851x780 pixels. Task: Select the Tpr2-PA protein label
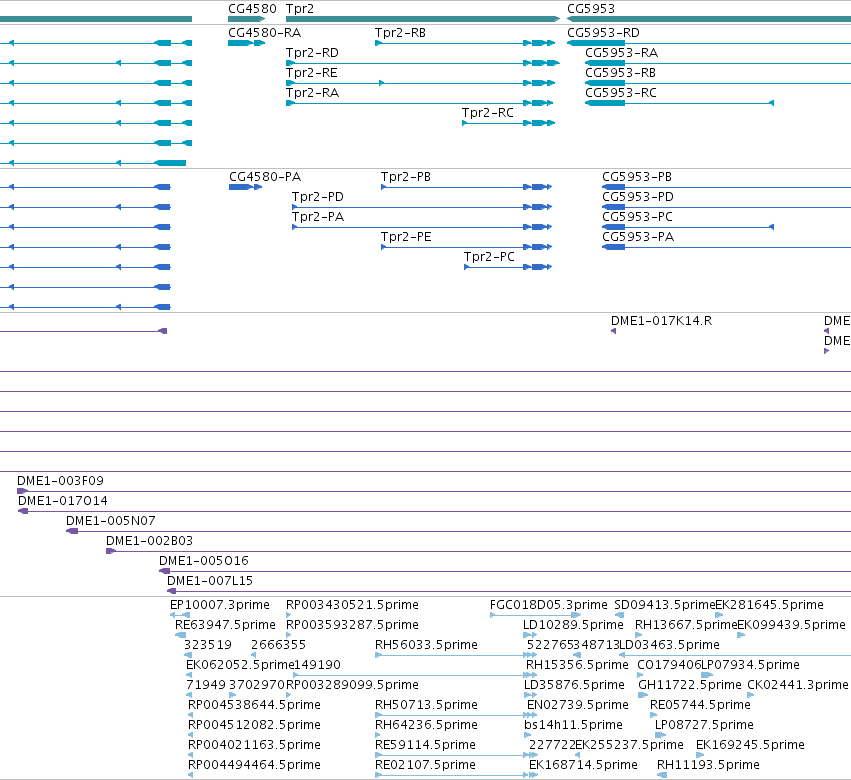tap(317, 217)
